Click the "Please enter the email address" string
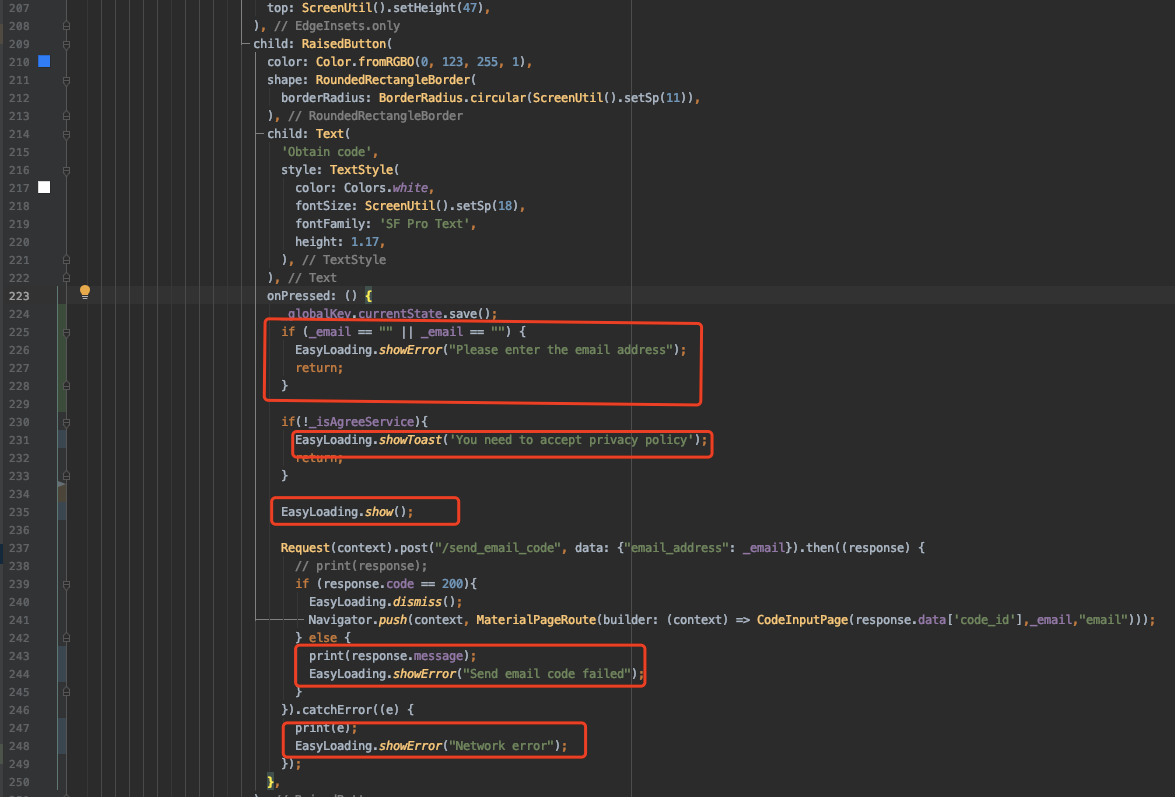1175x797 pixels. 561,350
